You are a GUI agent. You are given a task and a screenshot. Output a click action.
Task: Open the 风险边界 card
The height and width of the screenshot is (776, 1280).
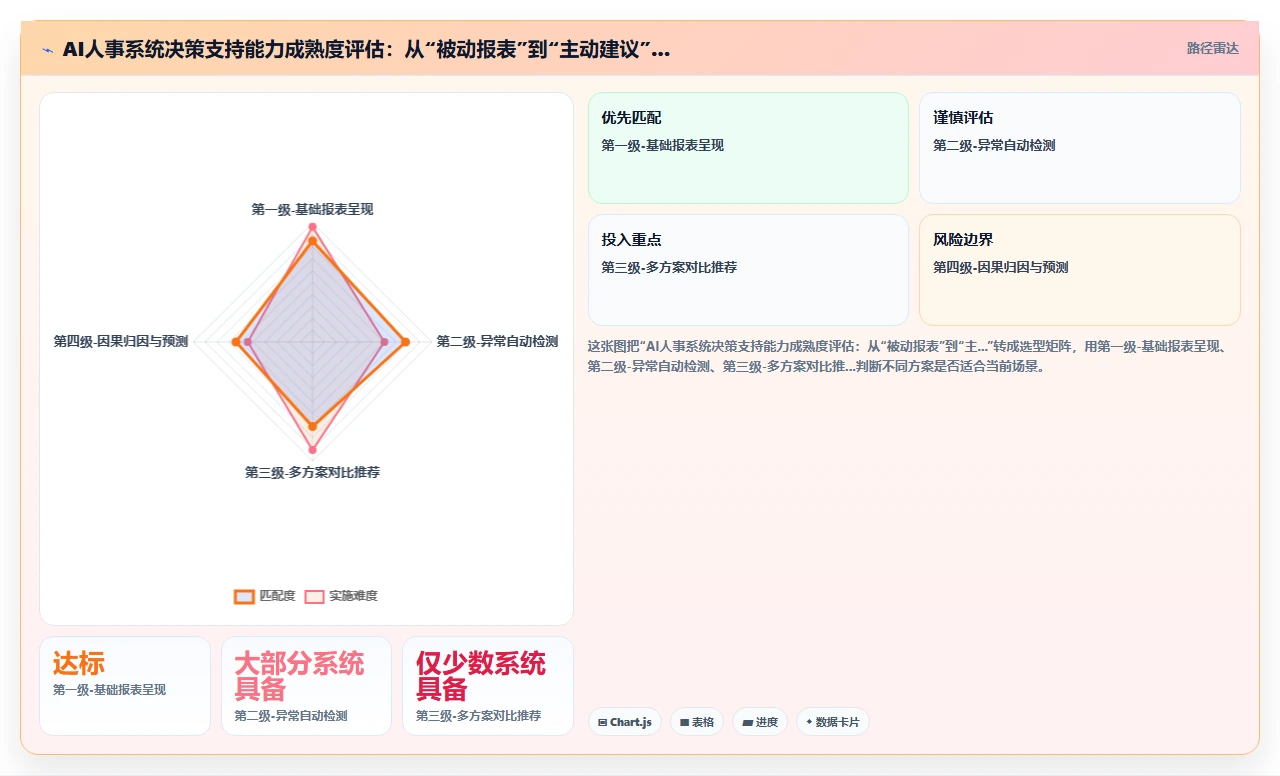1080,270
